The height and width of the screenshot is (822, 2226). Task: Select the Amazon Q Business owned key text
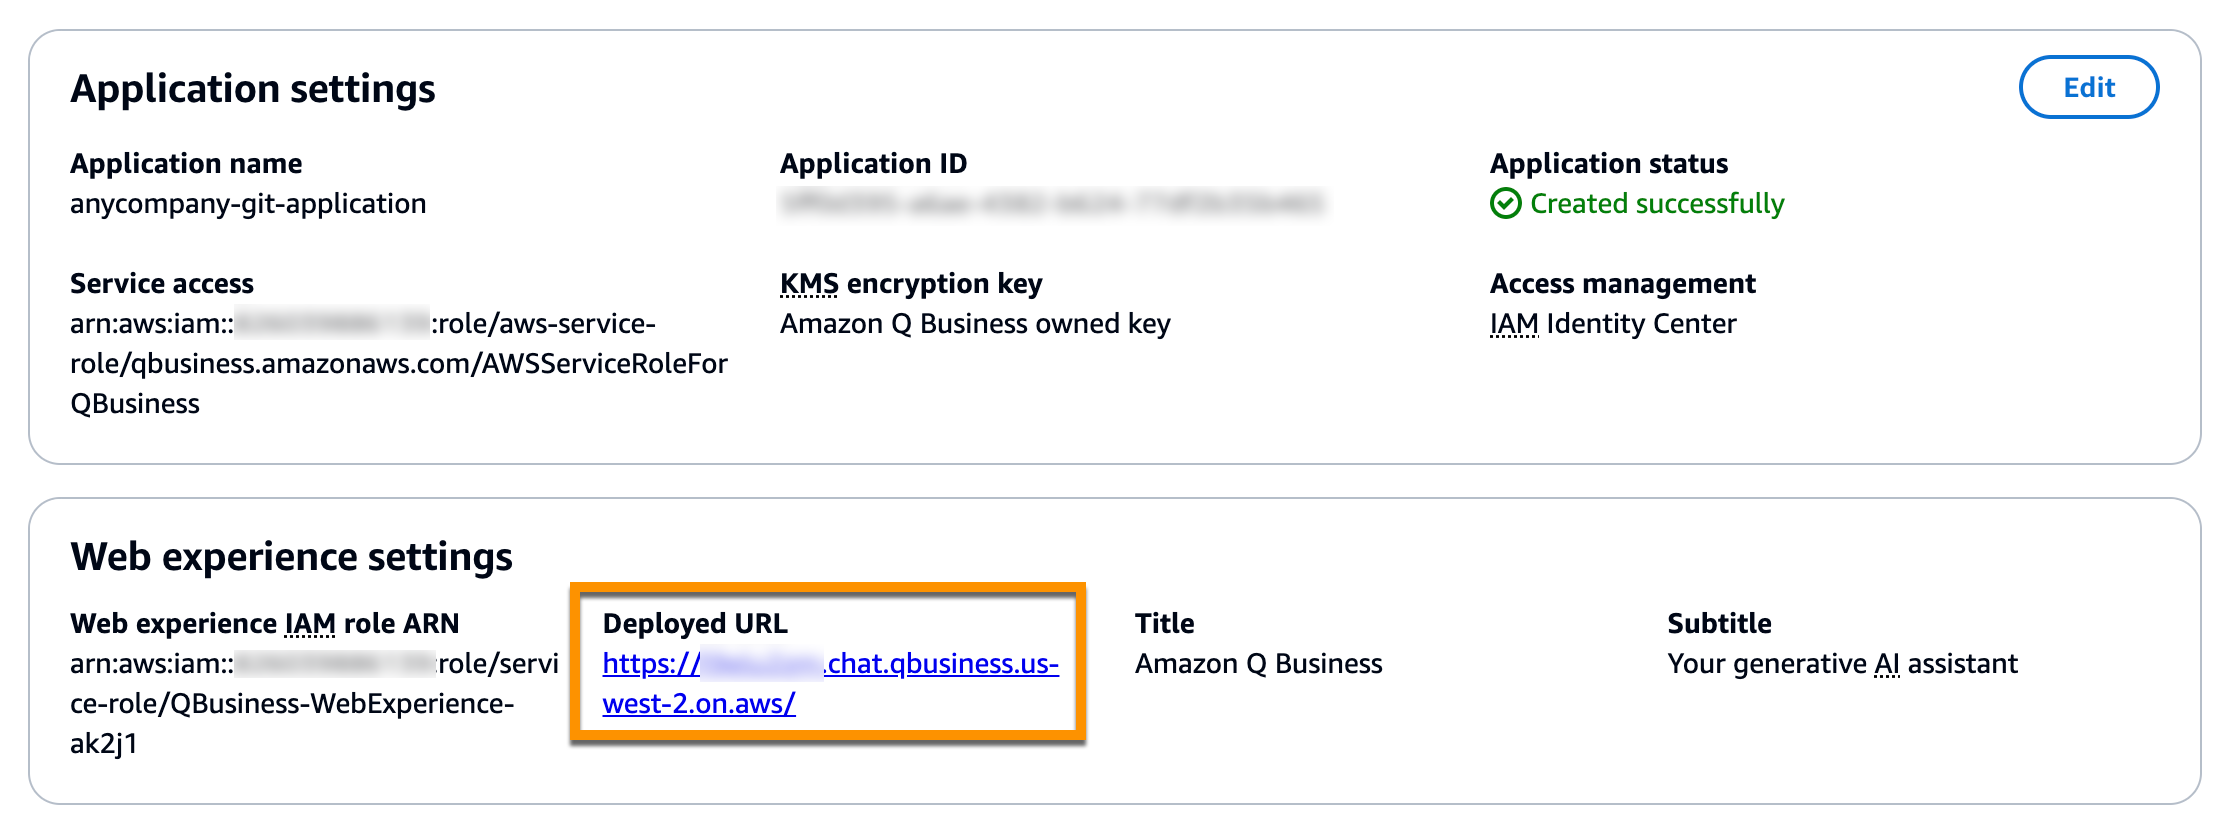975,323
